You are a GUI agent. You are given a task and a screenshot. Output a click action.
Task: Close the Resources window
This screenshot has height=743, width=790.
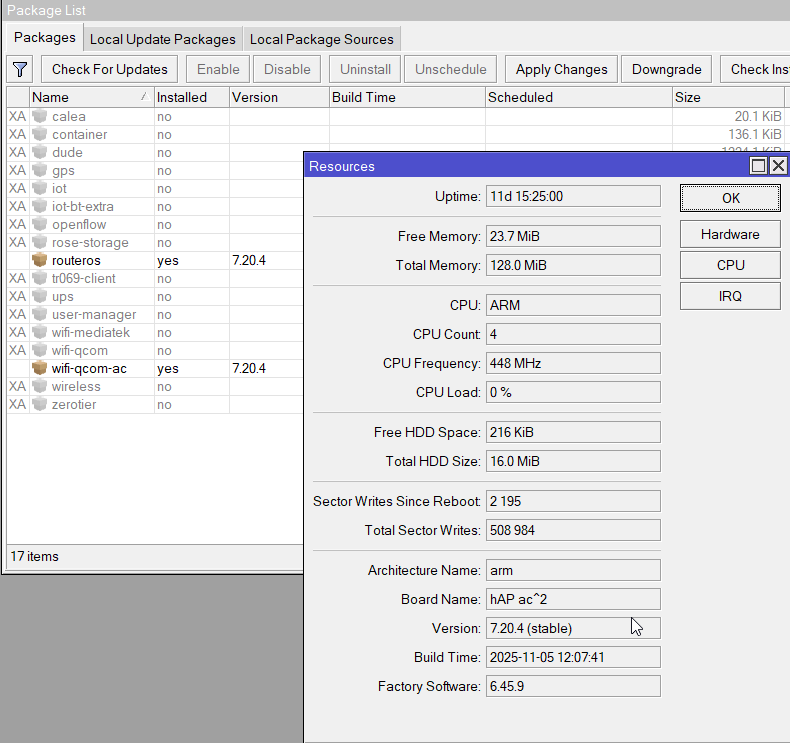(x=778, y=166)
